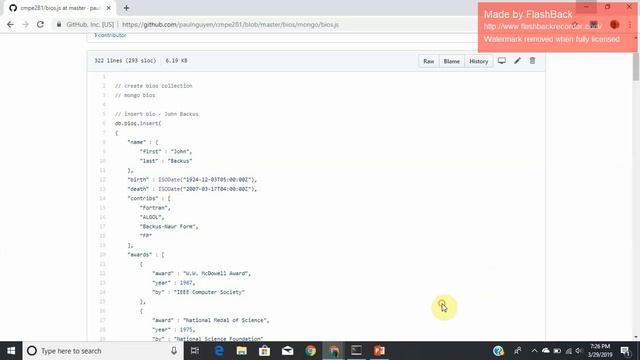Screen dimensions: 640x360
Task: Click the // create bios collection comment
Action: click(x=153, y=86)
